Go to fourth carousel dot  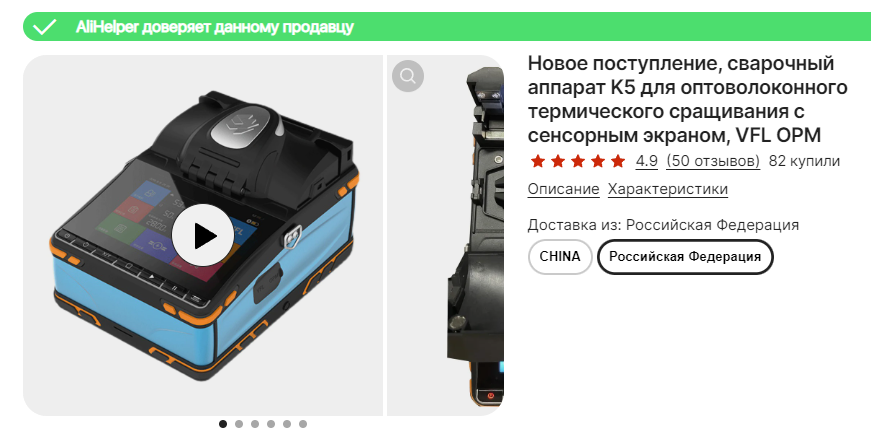click(271, 424)
